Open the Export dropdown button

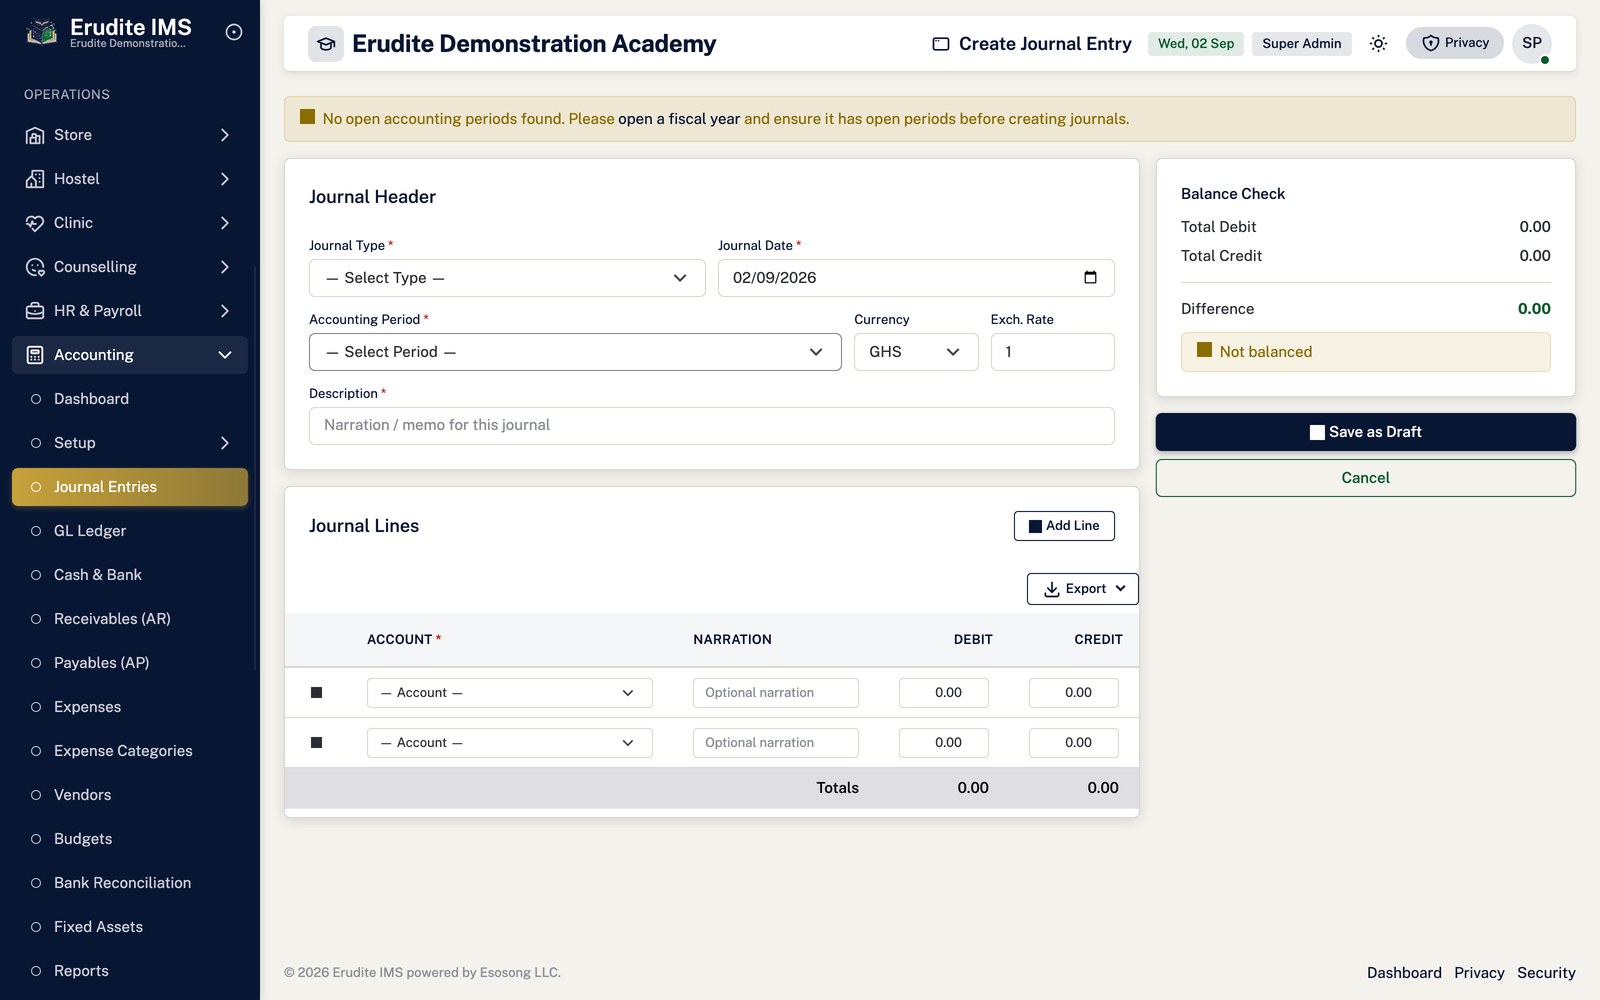[x=1083, y=589]
